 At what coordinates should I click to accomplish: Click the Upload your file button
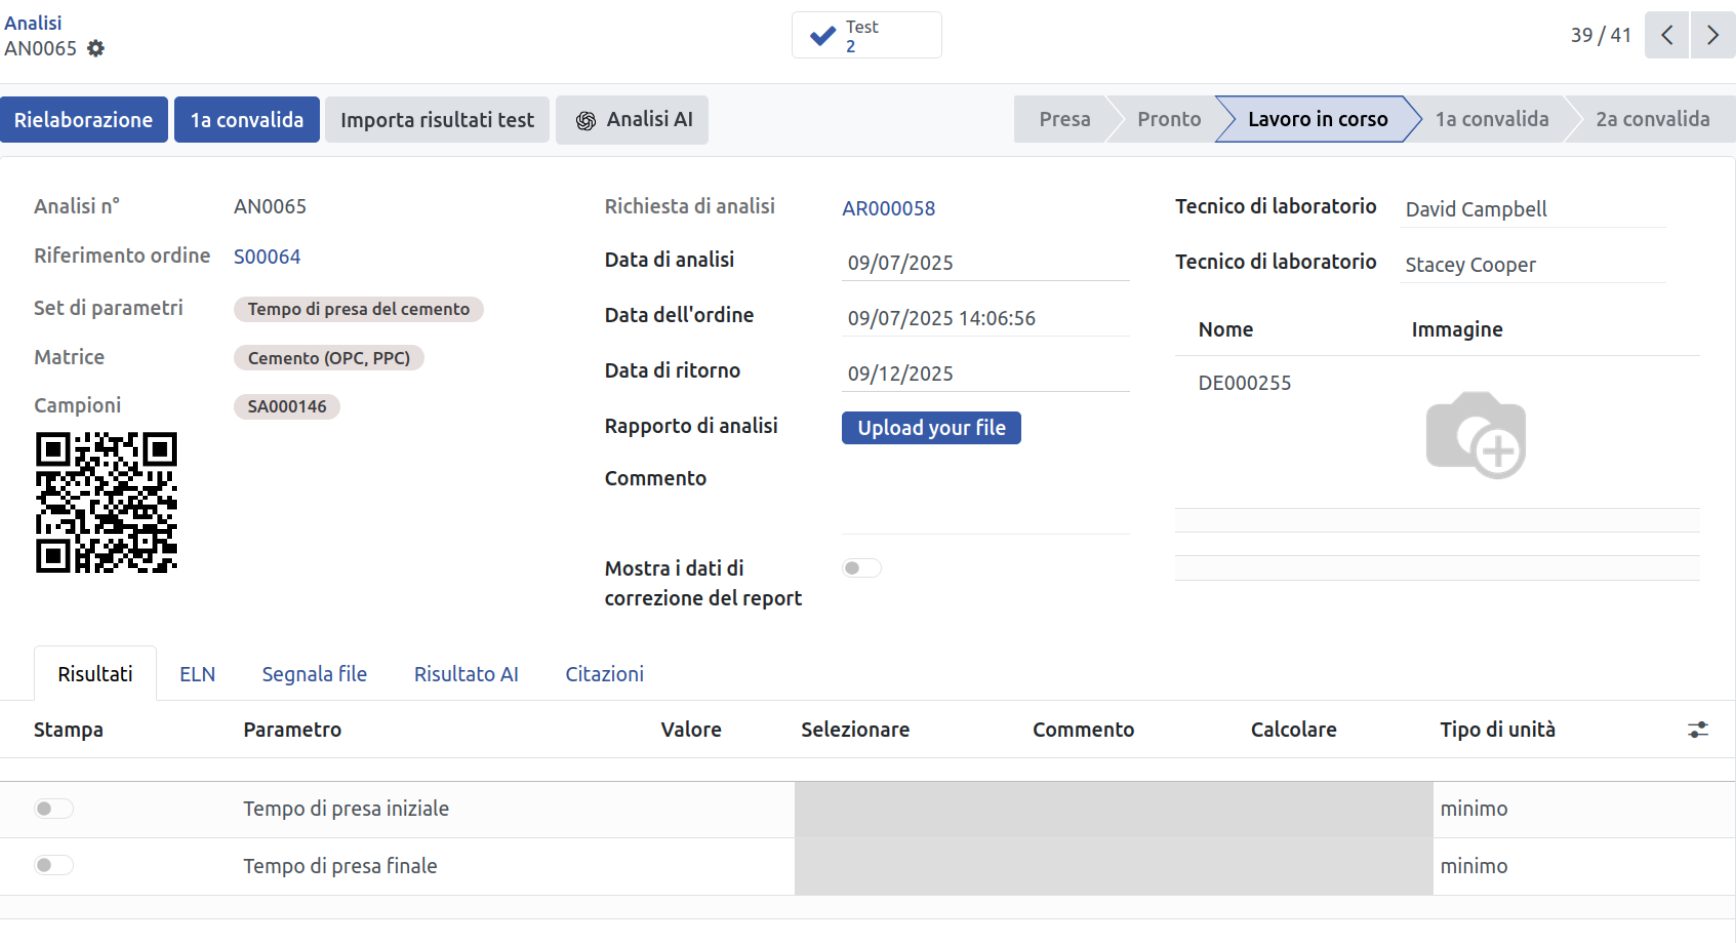[x=931, y=428]
